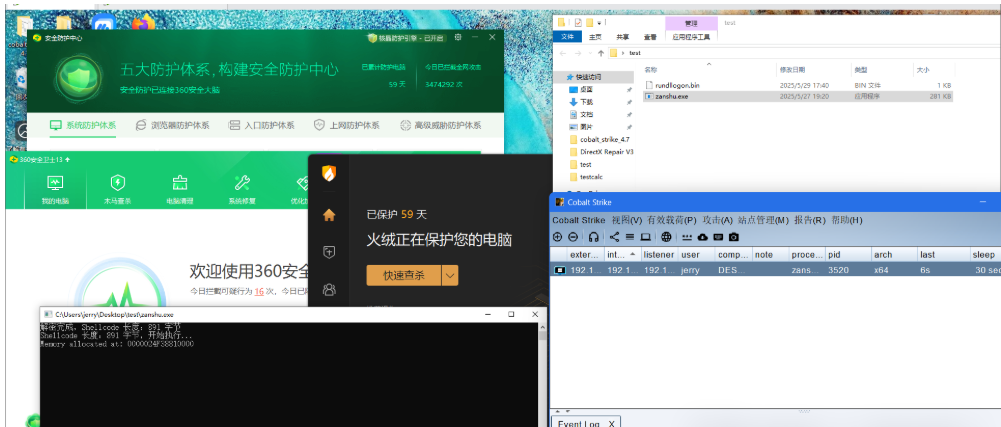Screen dimensions: 1001x427
Task: Open the Huorong home icon in sidebar
Action: (x=329, y=215)
